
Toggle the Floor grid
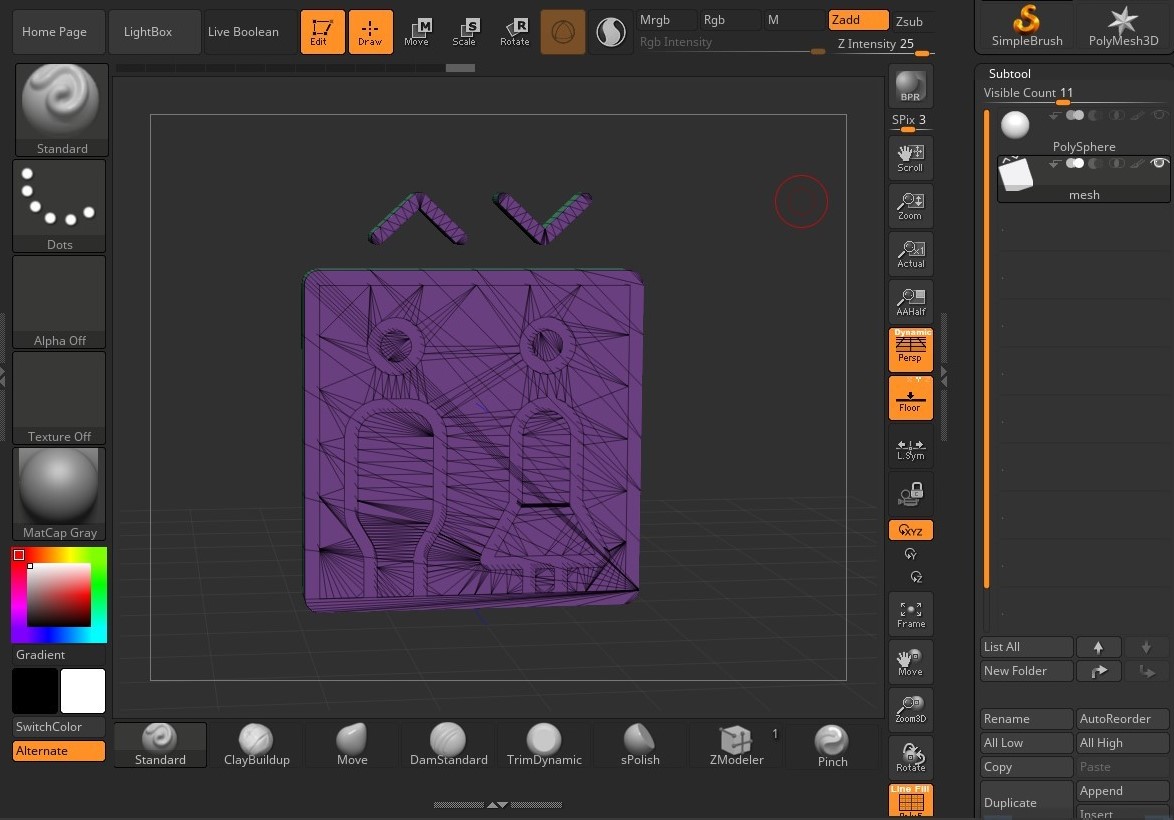coord(910,398)
